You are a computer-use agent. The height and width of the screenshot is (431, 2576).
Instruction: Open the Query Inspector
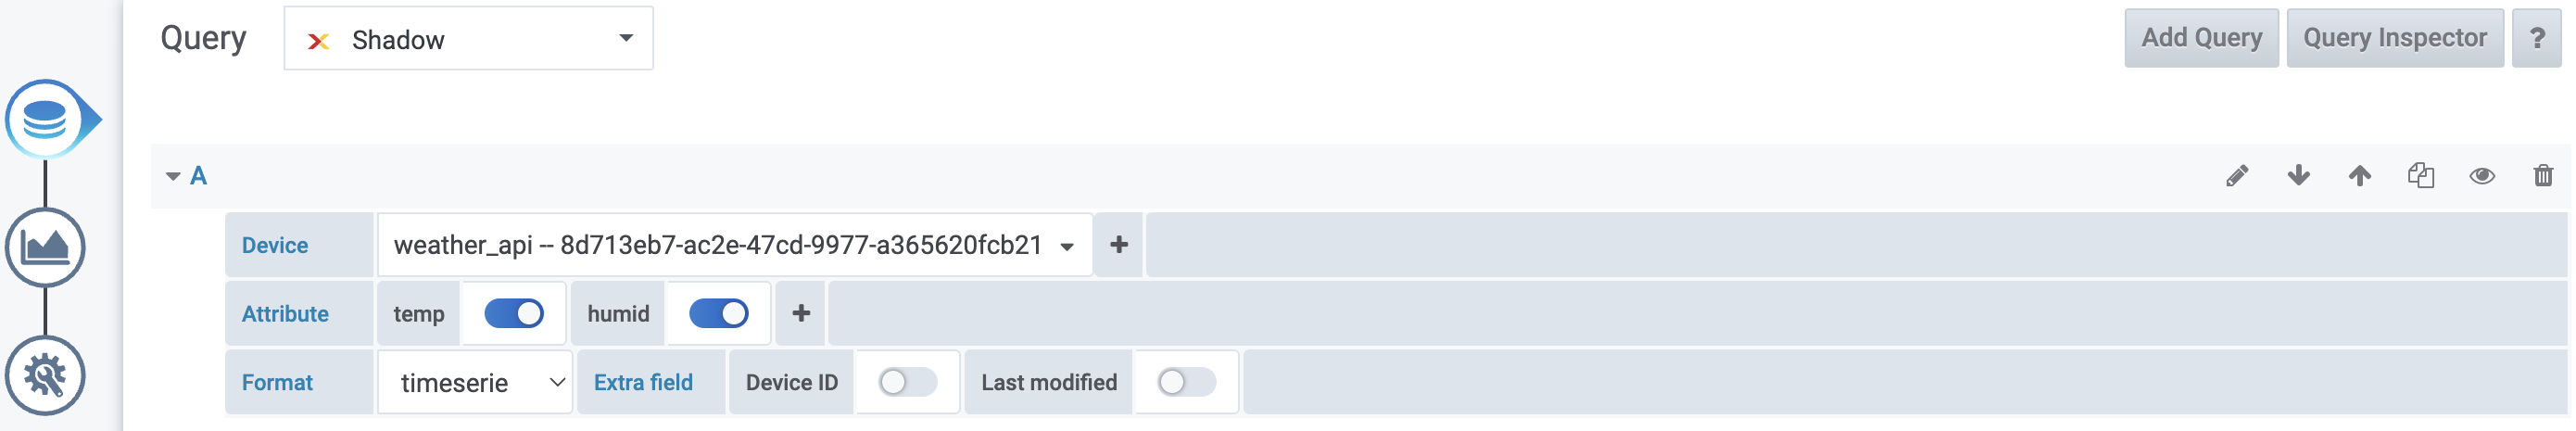click(x=2394, y=38)
